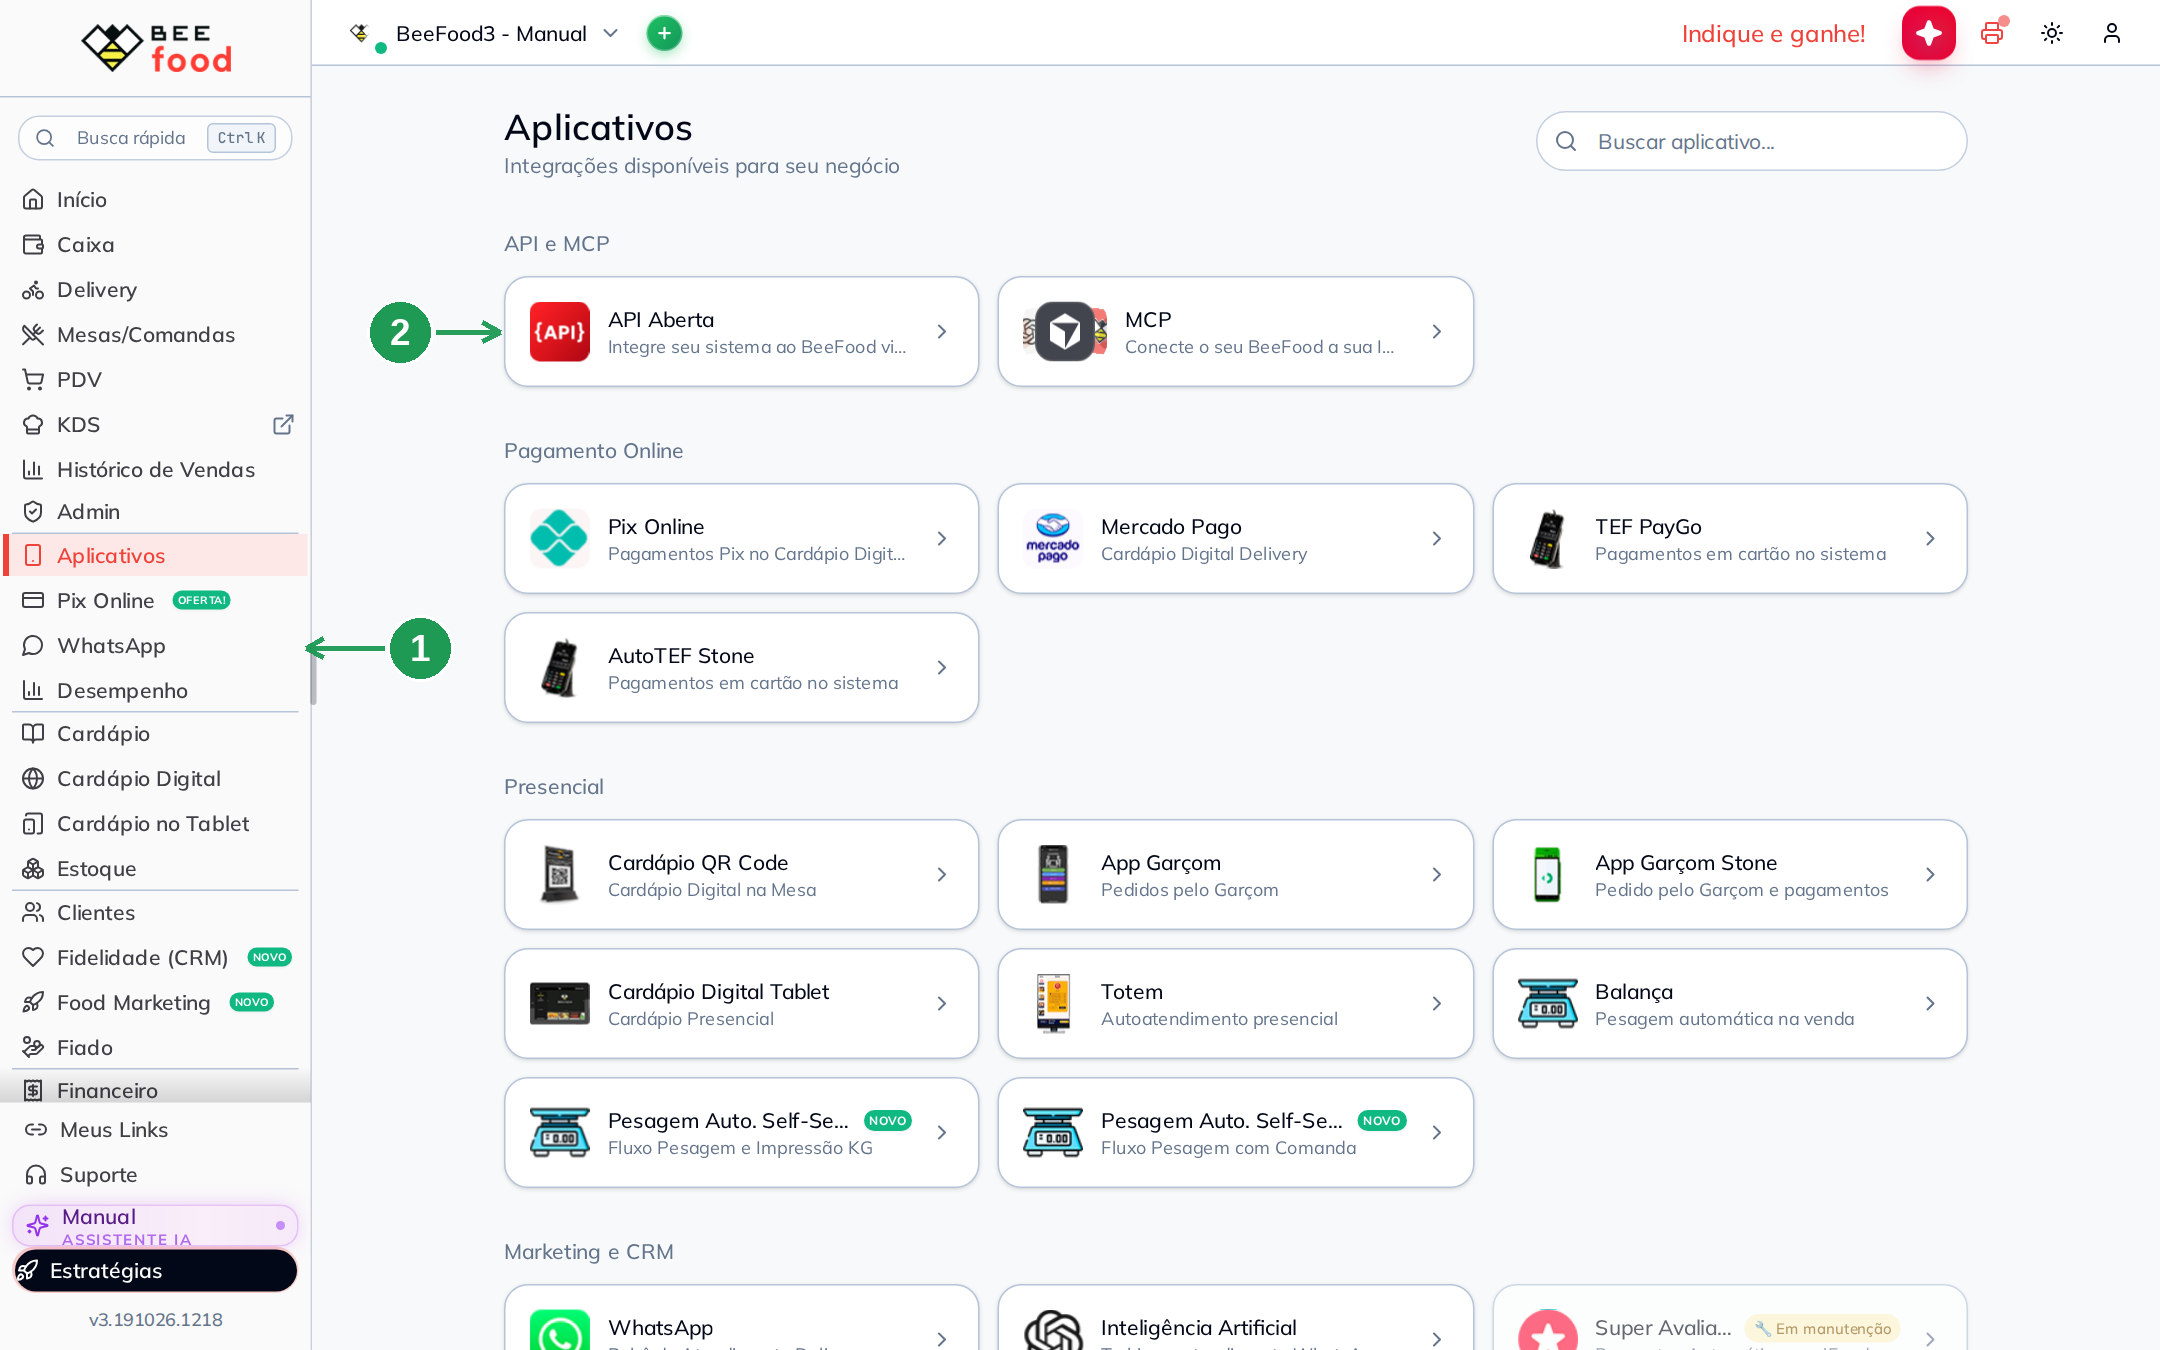Click the Totem kiosk icon

point(1052,1003)
